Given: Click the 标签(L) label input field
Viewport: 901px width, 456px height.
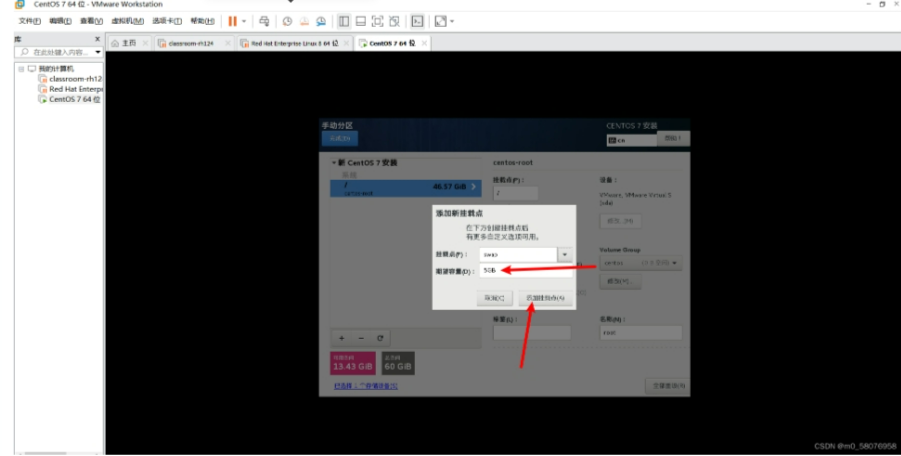Looking at the screenshot, I should tap(532, 333).
